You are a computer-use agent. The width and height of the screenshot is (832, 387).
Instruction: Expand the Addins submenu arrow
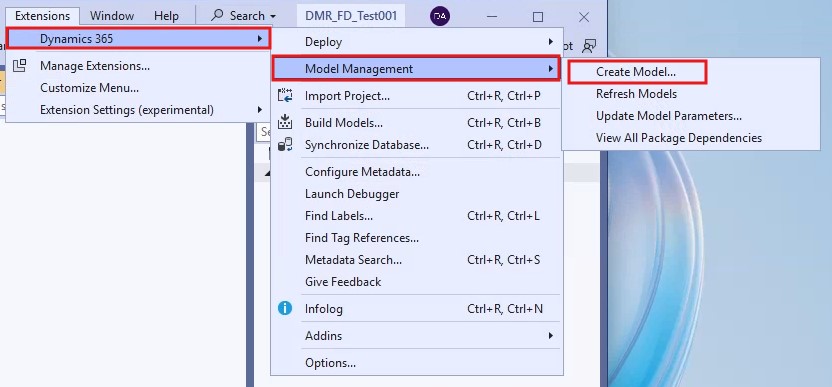coord(551,336)
